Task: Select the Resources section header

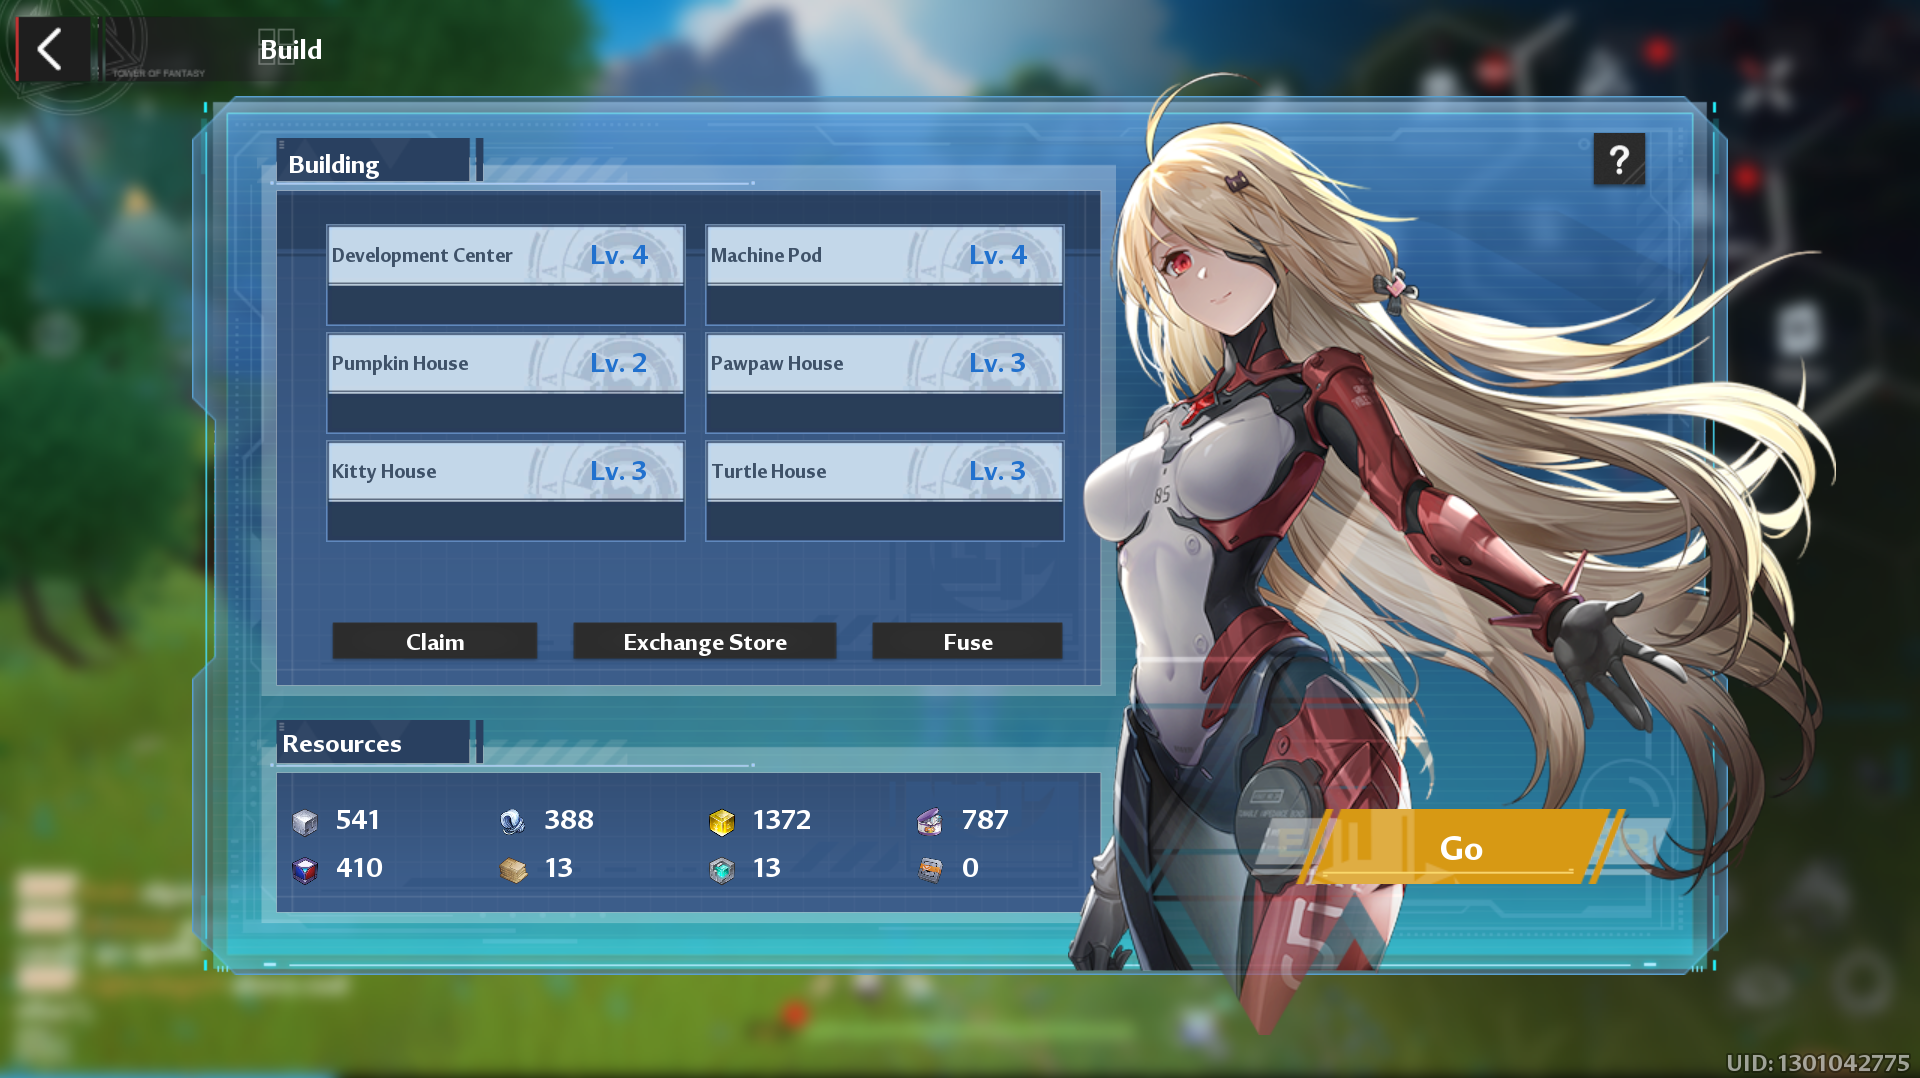Action: (372, 742)
